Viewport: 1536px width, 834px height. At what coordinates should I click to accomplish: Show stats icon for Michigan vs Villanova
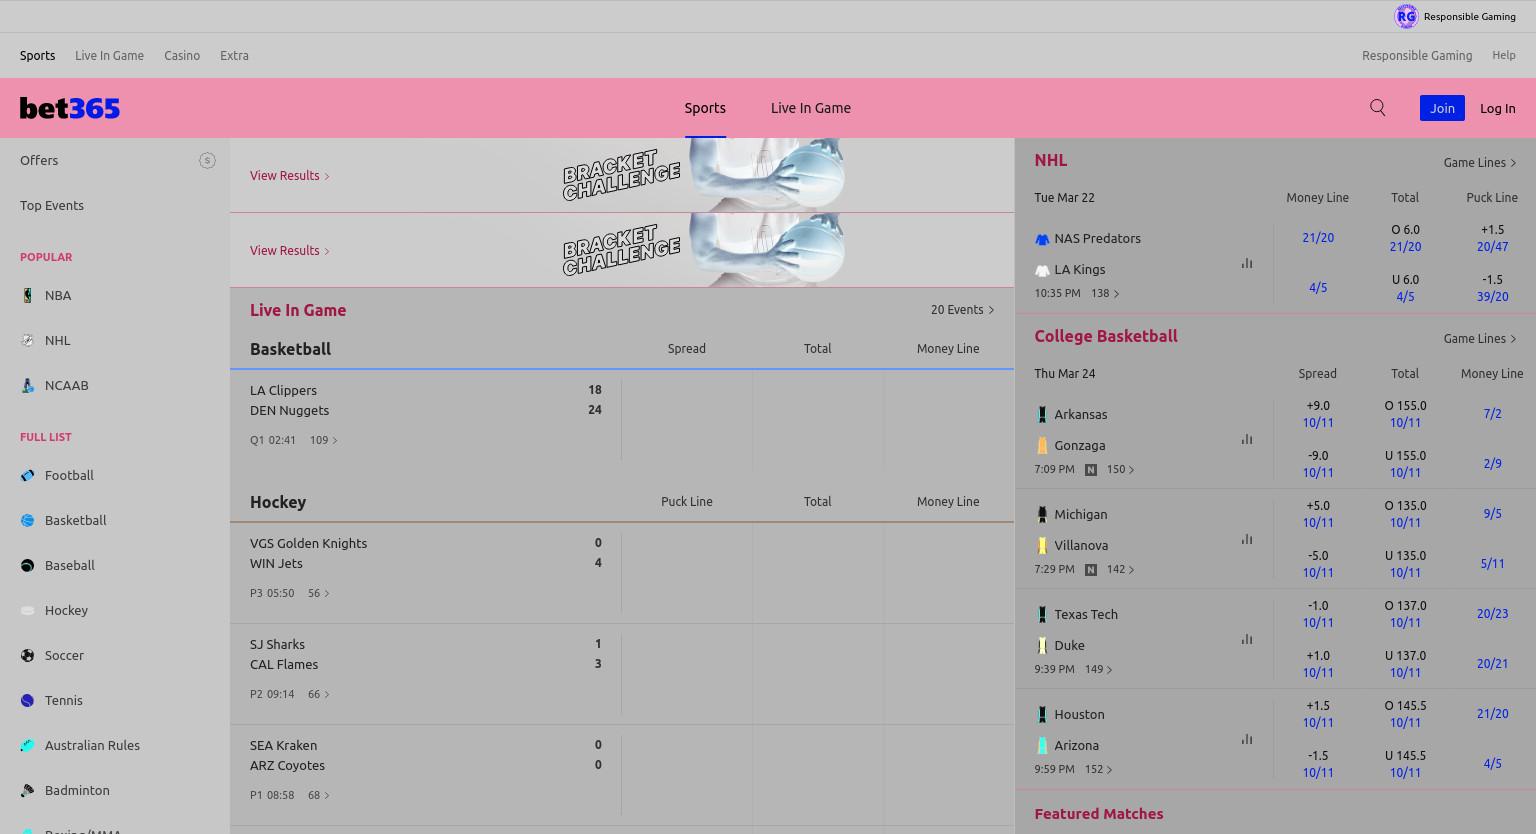point(1247,539)
